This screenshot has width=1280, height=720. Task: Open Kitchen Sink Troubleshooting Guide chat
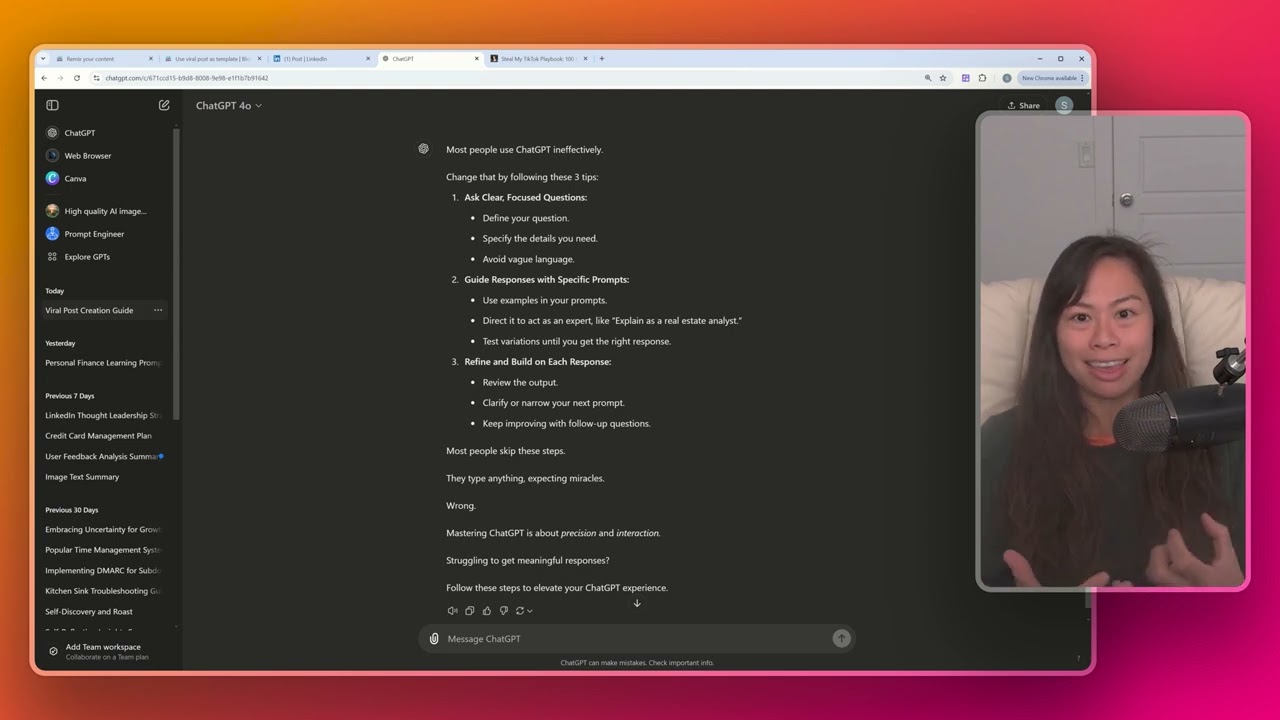click(105, 591)
